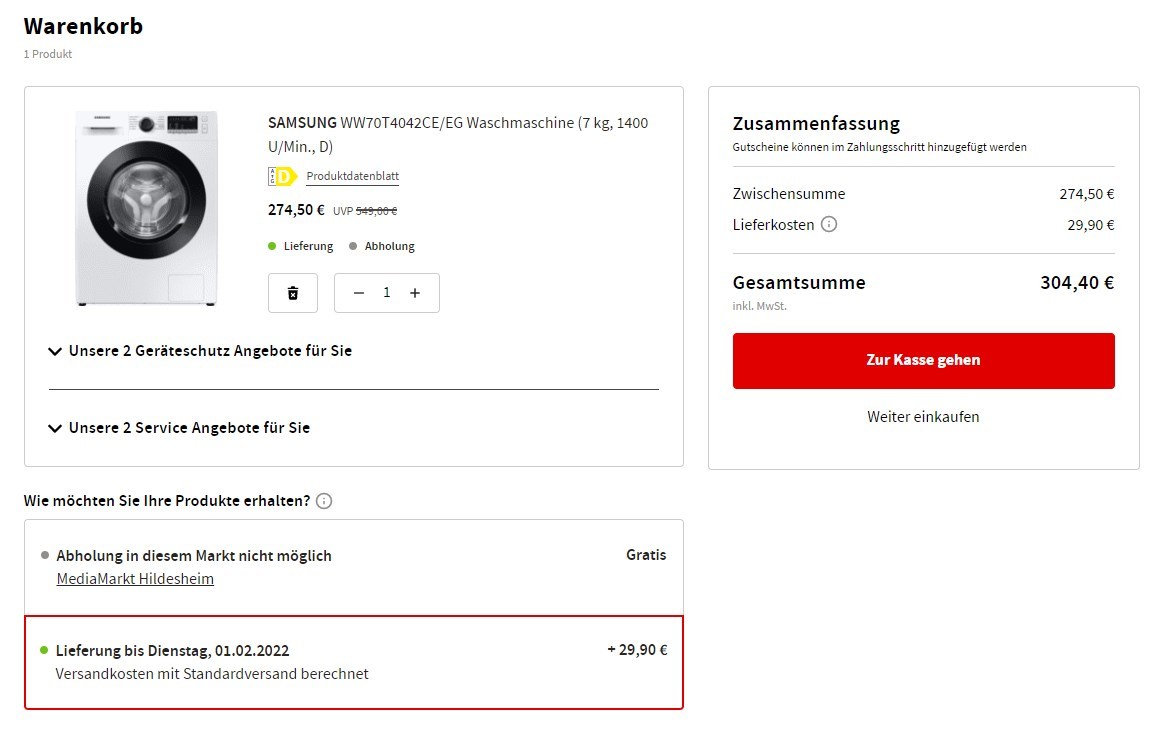Click info icon beside product delivery question
This screenshot has width=1150, height=733.
click(x=324, y=501)
